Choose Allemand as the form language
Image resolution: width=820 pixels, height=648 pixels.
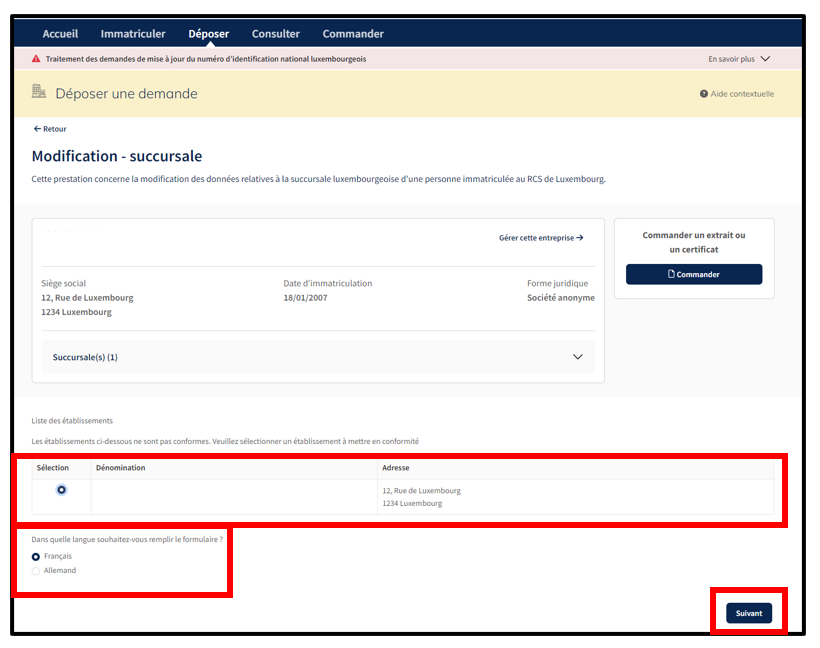point(37,571)
